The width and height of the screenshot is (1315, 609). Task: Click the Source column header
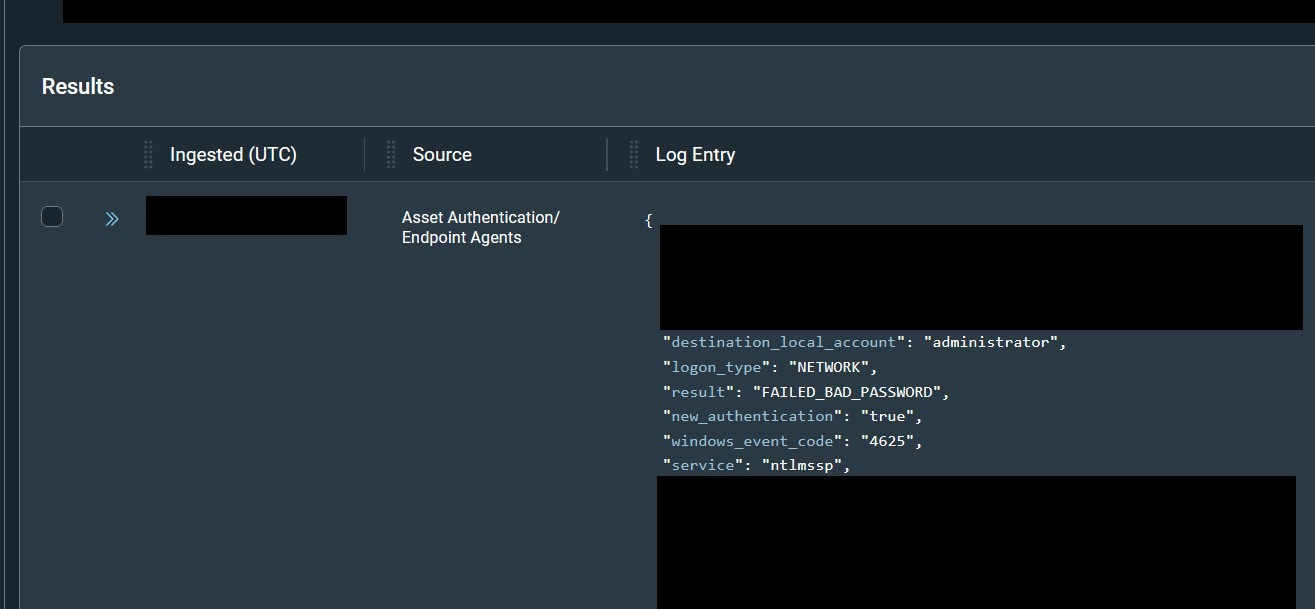[x=442, y=154]
